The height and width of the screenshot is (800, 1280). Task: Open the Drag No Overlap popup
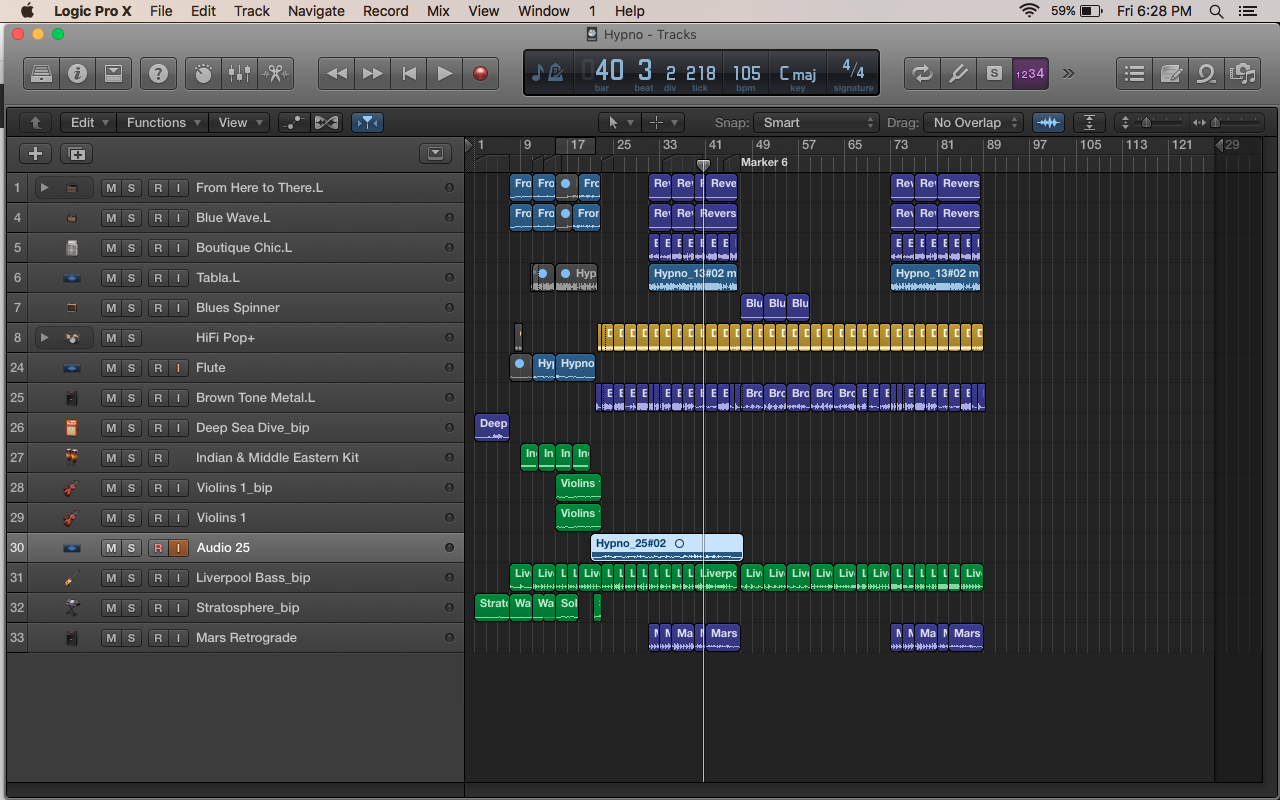click(x=973, y=123)
